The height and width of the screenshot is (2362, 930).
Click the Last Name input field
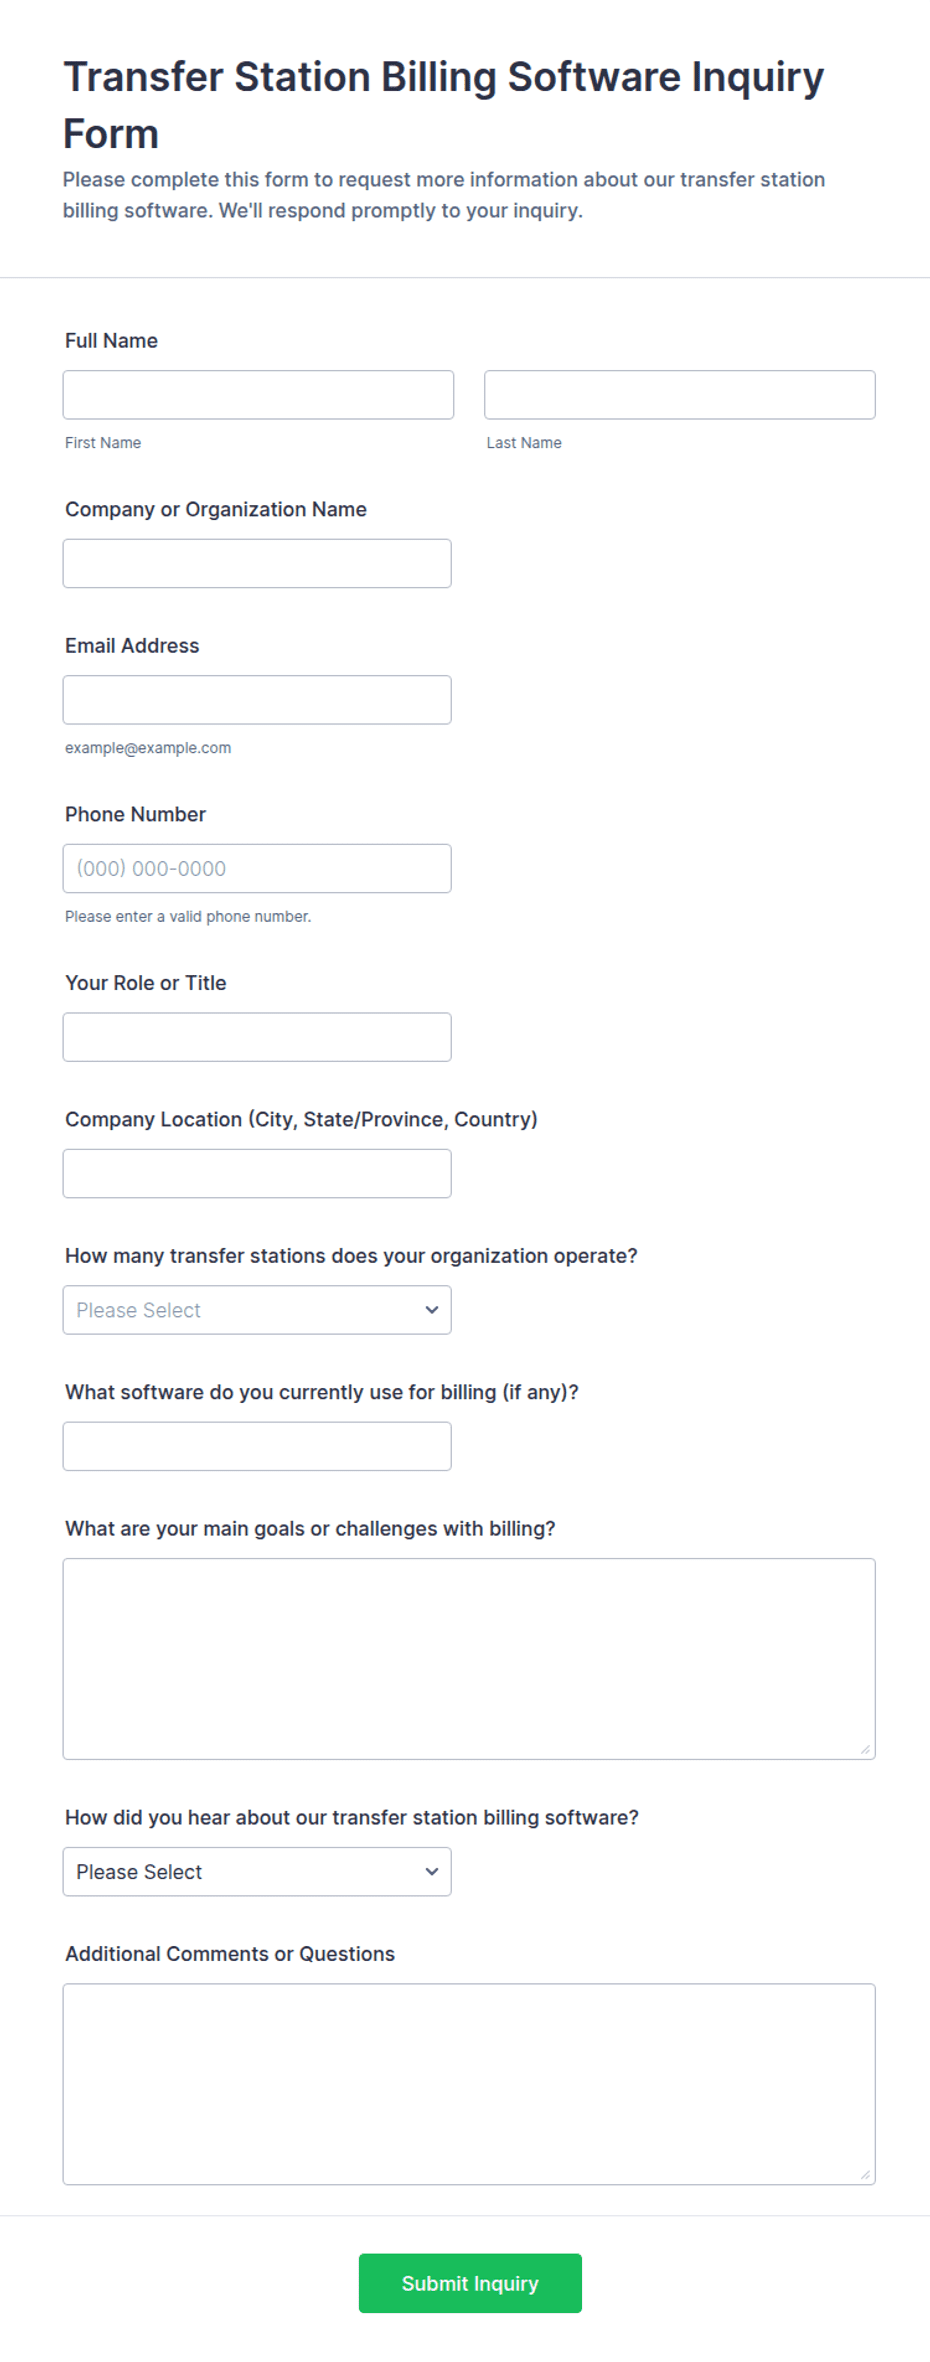[679, 395]
